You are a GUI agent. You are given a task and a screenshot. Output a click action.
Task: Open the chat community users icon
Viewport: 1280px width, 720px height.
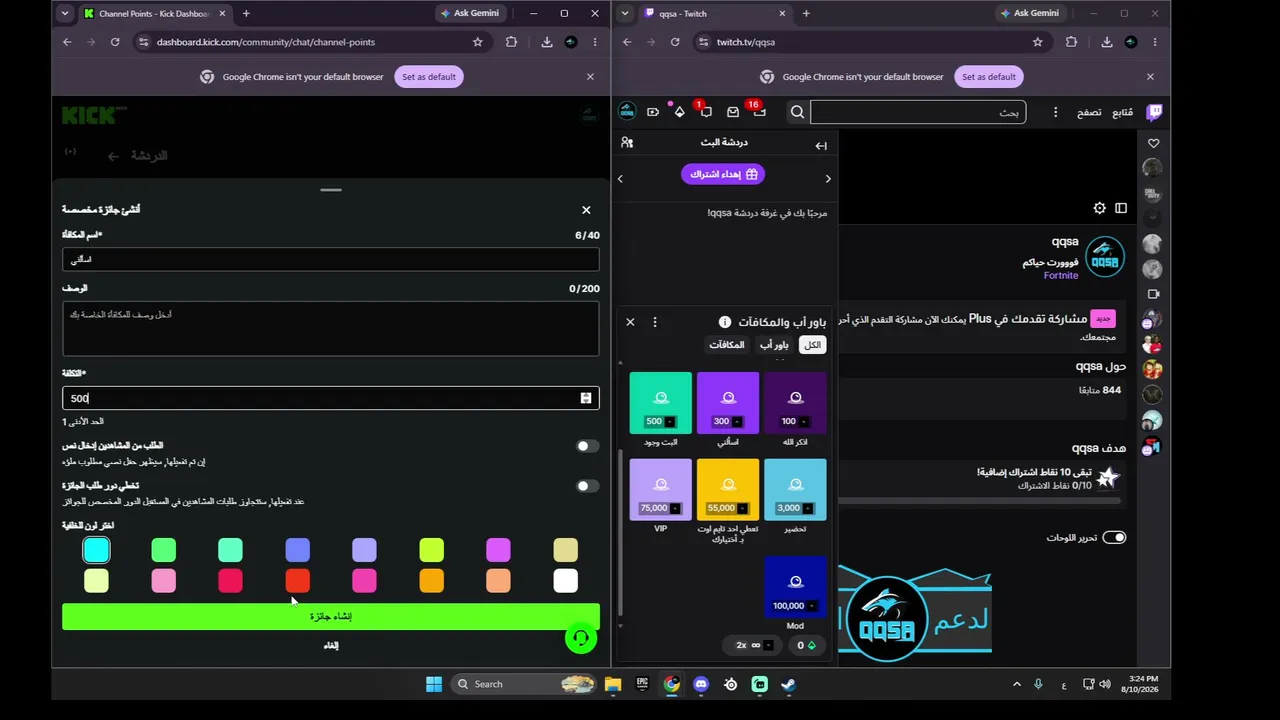tap(627, 143)
